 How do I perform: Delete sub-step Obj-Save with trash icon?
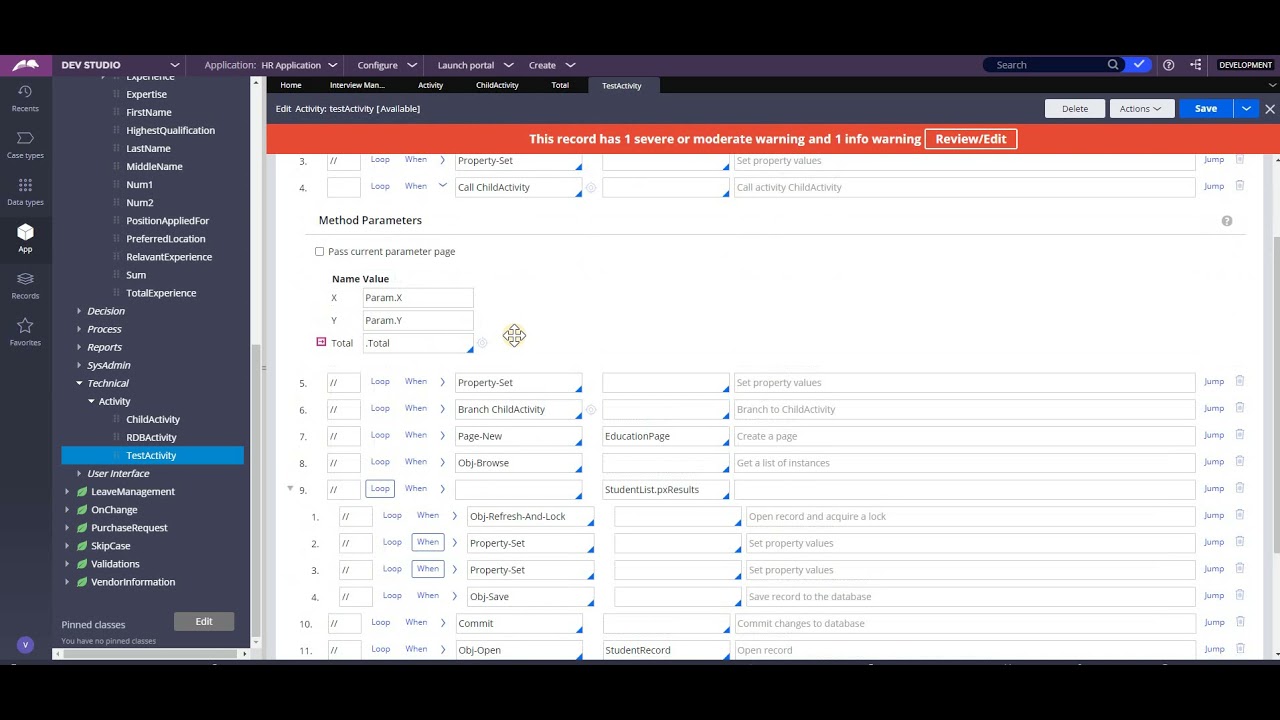point(1240,595)
